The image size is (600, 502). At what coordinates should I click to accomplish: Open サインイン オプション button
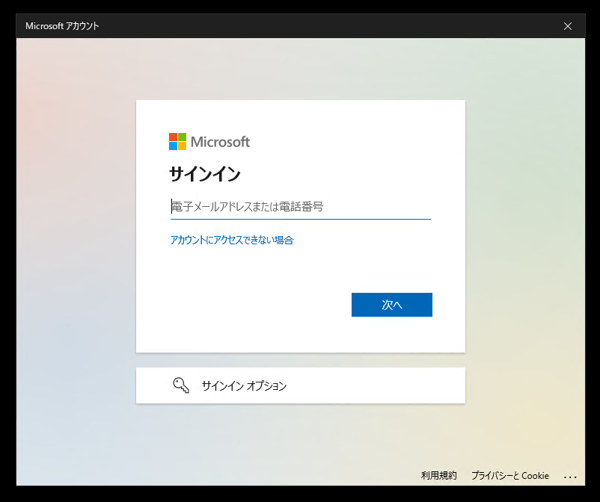coord(300,385)
